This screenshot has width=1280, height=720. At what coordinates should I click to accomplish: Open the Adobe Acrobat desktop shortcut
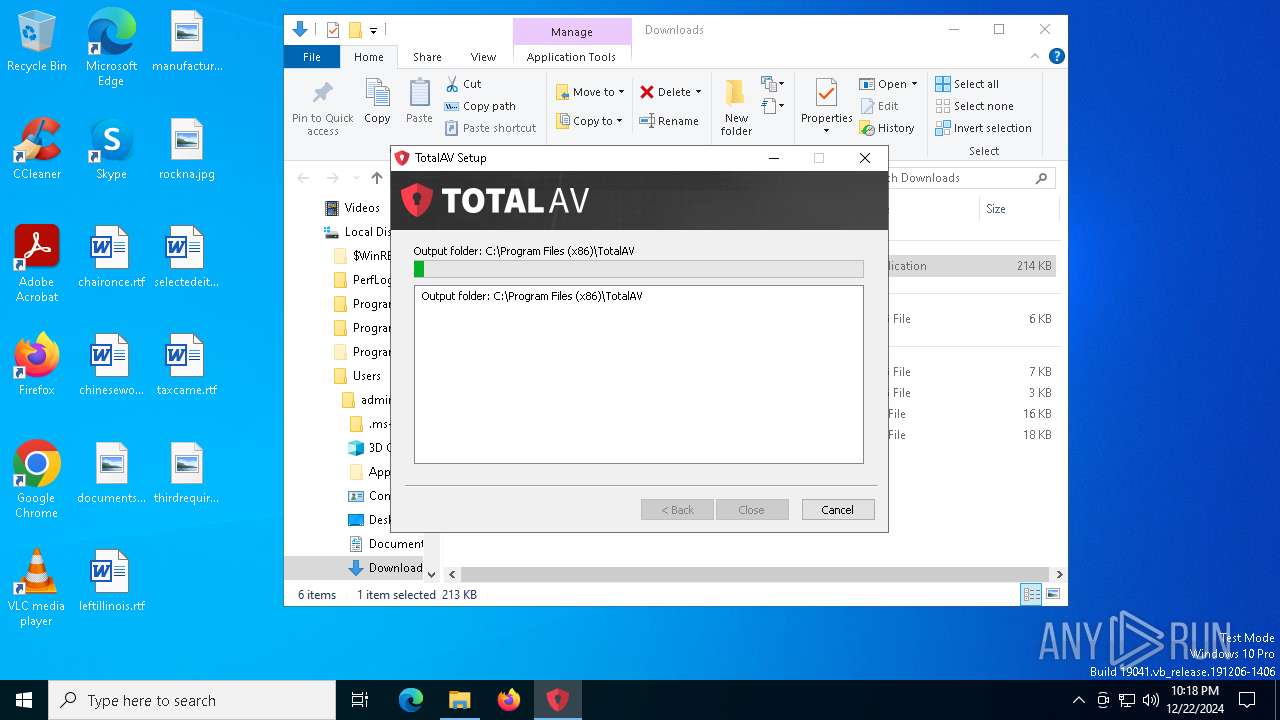pyautogui.click(x=37, y=264)
